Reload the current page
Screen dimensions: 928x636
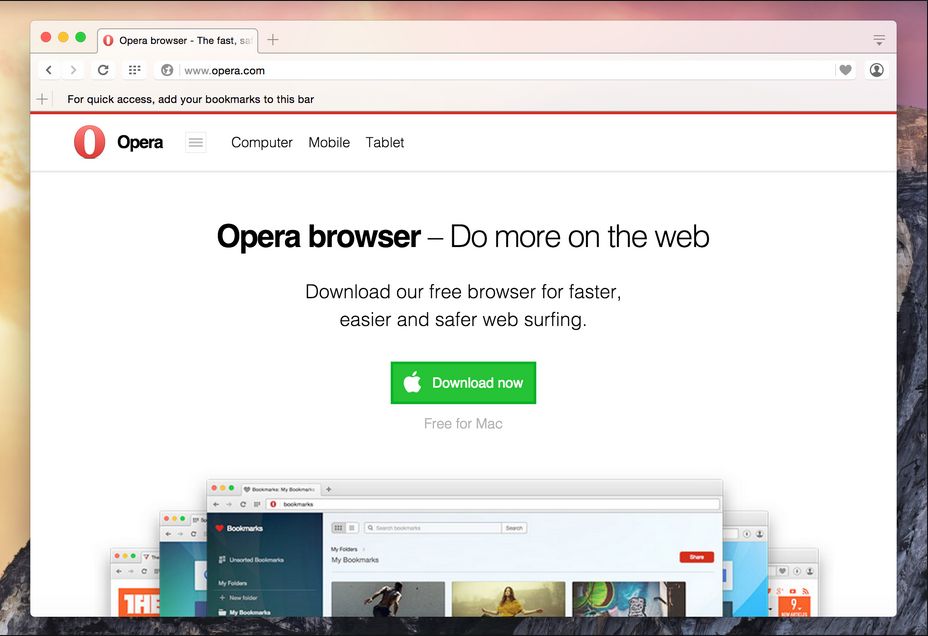[103, 70]
